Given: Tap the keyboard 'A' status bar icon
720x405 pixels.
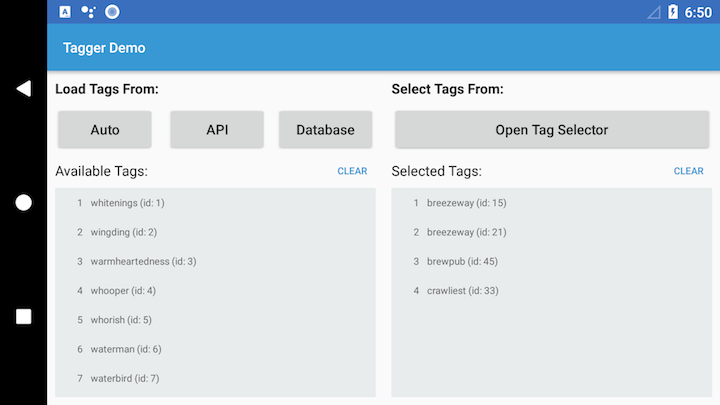Looking at the screenshot, I should coord(65,12).
